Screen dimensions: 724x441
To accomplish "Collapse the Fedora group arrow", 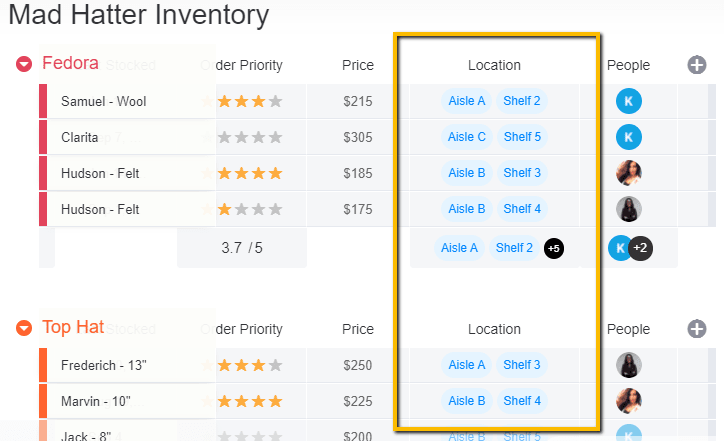I will [x=24, y=65].
